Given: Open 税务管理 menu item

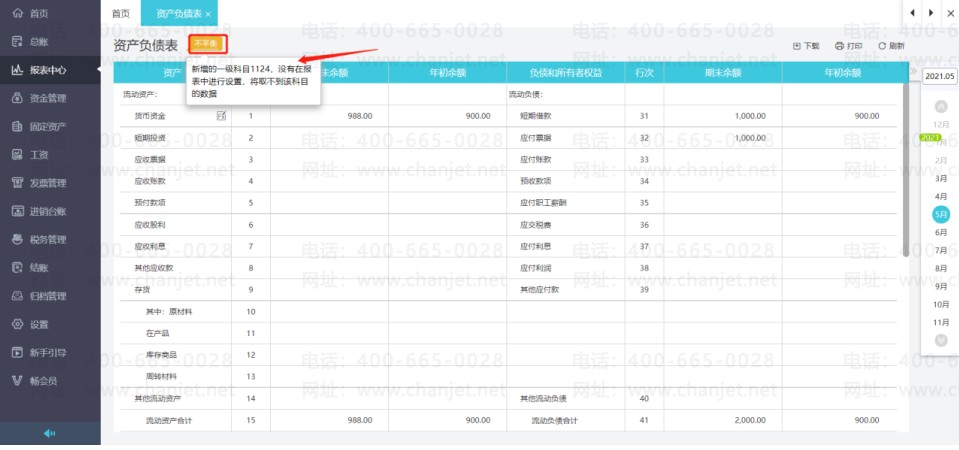Looking at the screenshot, I should tap(50, 240).
